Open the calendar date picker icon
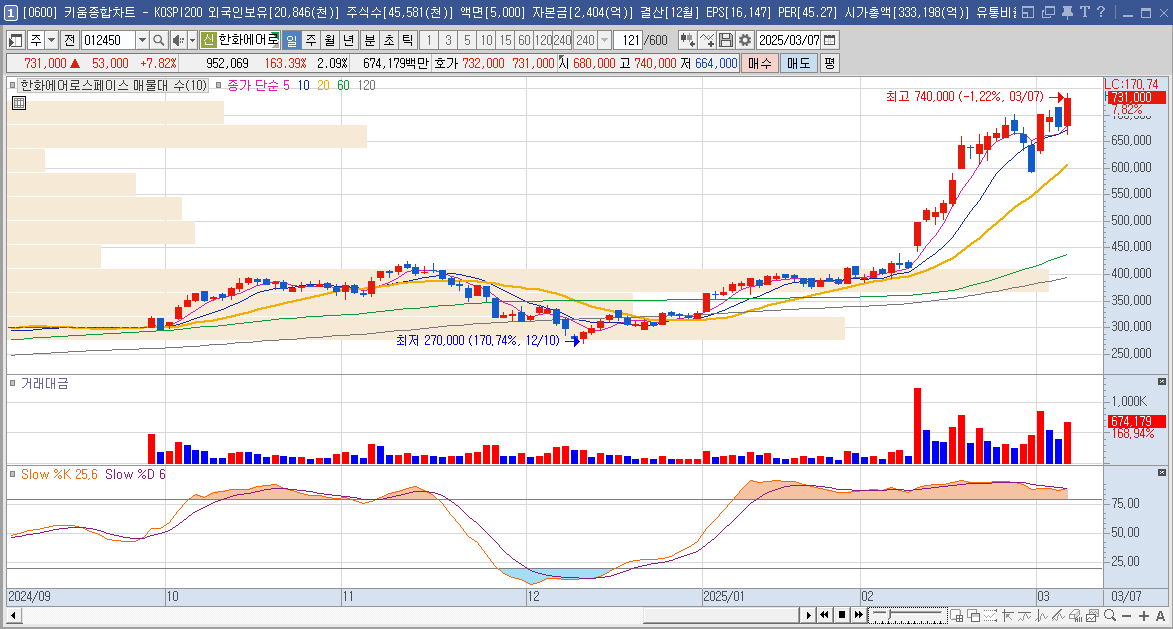Image resolution: width=1173 pixels, height=629 pixels. (829, 40)
